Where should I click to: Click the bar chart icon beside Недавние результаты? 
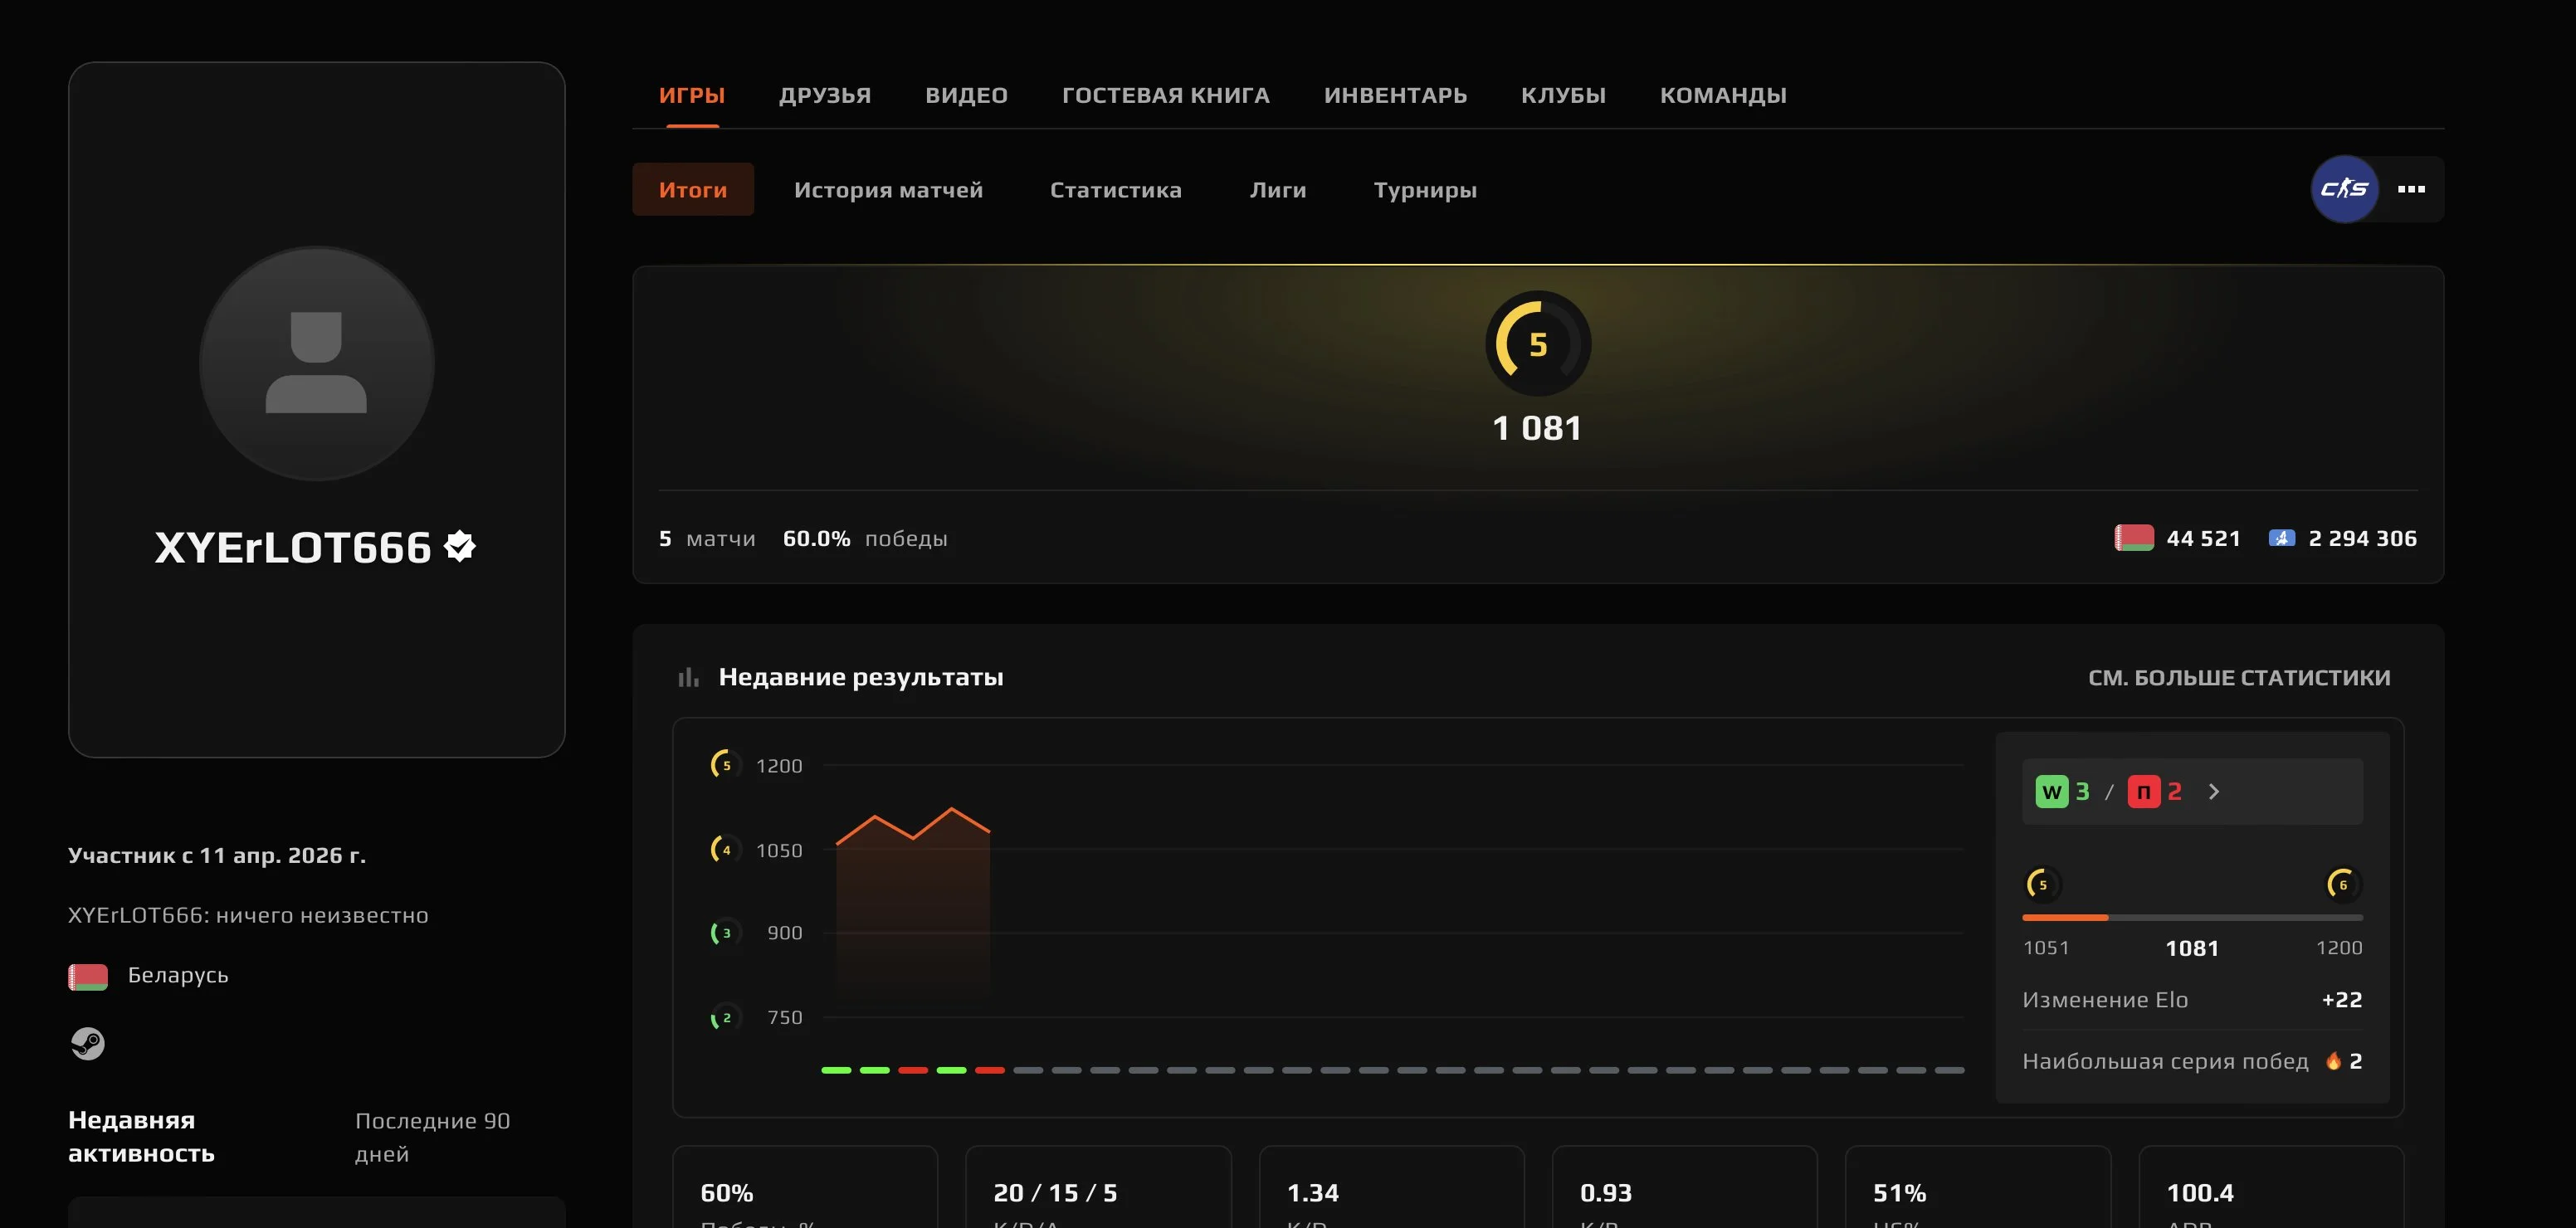point(688,678)
